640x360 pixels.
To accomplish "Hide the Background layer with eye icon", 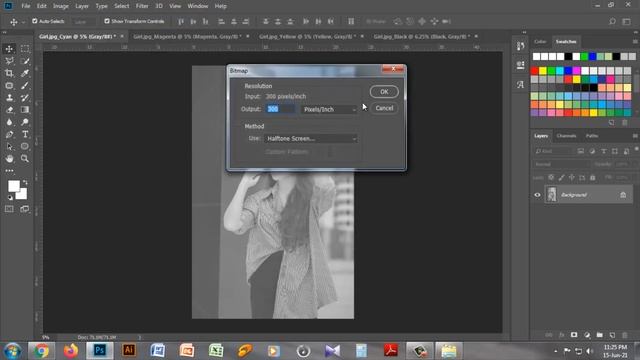I will point(537,195).
